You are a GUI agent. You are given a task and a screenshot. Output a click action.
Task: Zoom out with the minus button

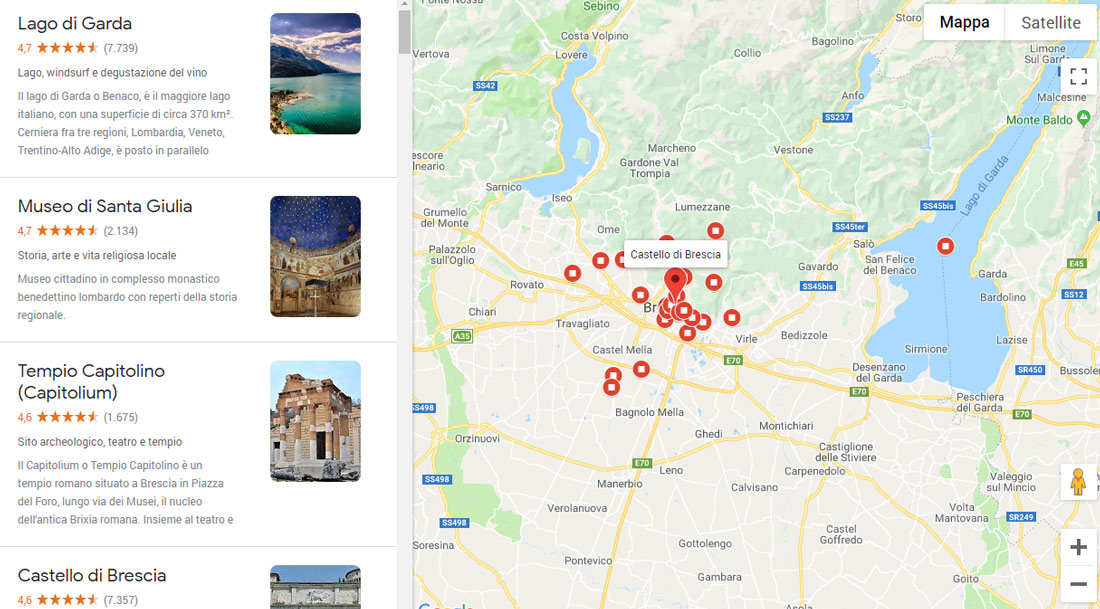pyautogui.click(x=1078, y=584)
